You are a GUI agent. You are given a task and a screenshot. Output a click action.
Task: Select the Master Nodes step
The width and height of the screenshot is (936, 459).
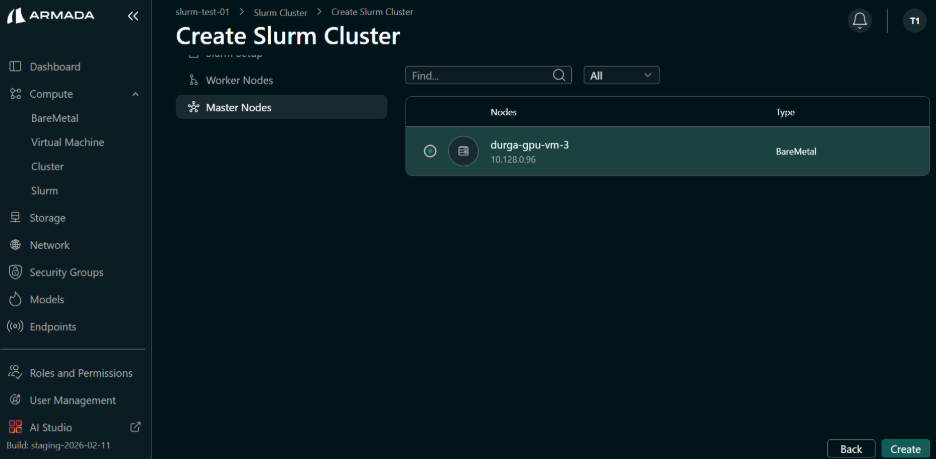click(281, 107)
